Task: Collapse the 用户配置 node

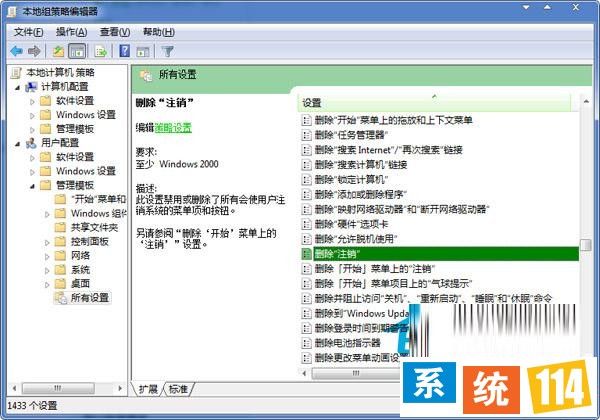Action: click(17, 144)
